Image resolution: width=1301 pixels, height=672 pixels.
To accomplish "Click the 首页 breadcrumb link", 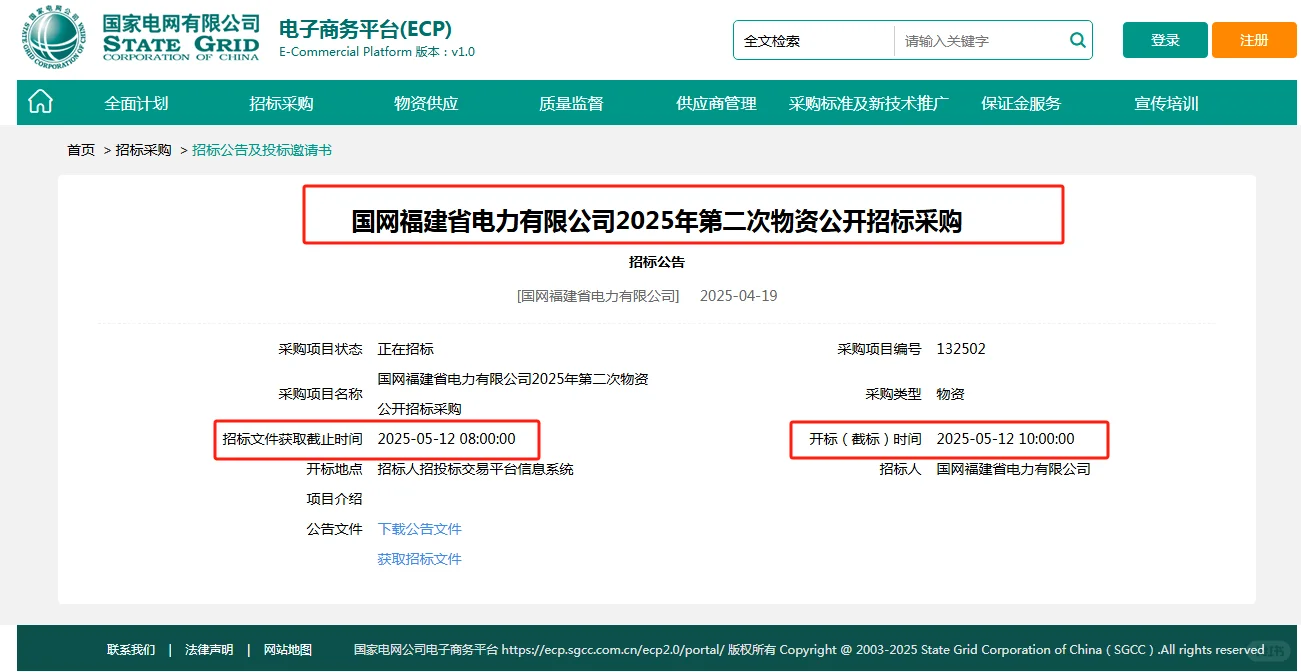I will coord(80,150).
